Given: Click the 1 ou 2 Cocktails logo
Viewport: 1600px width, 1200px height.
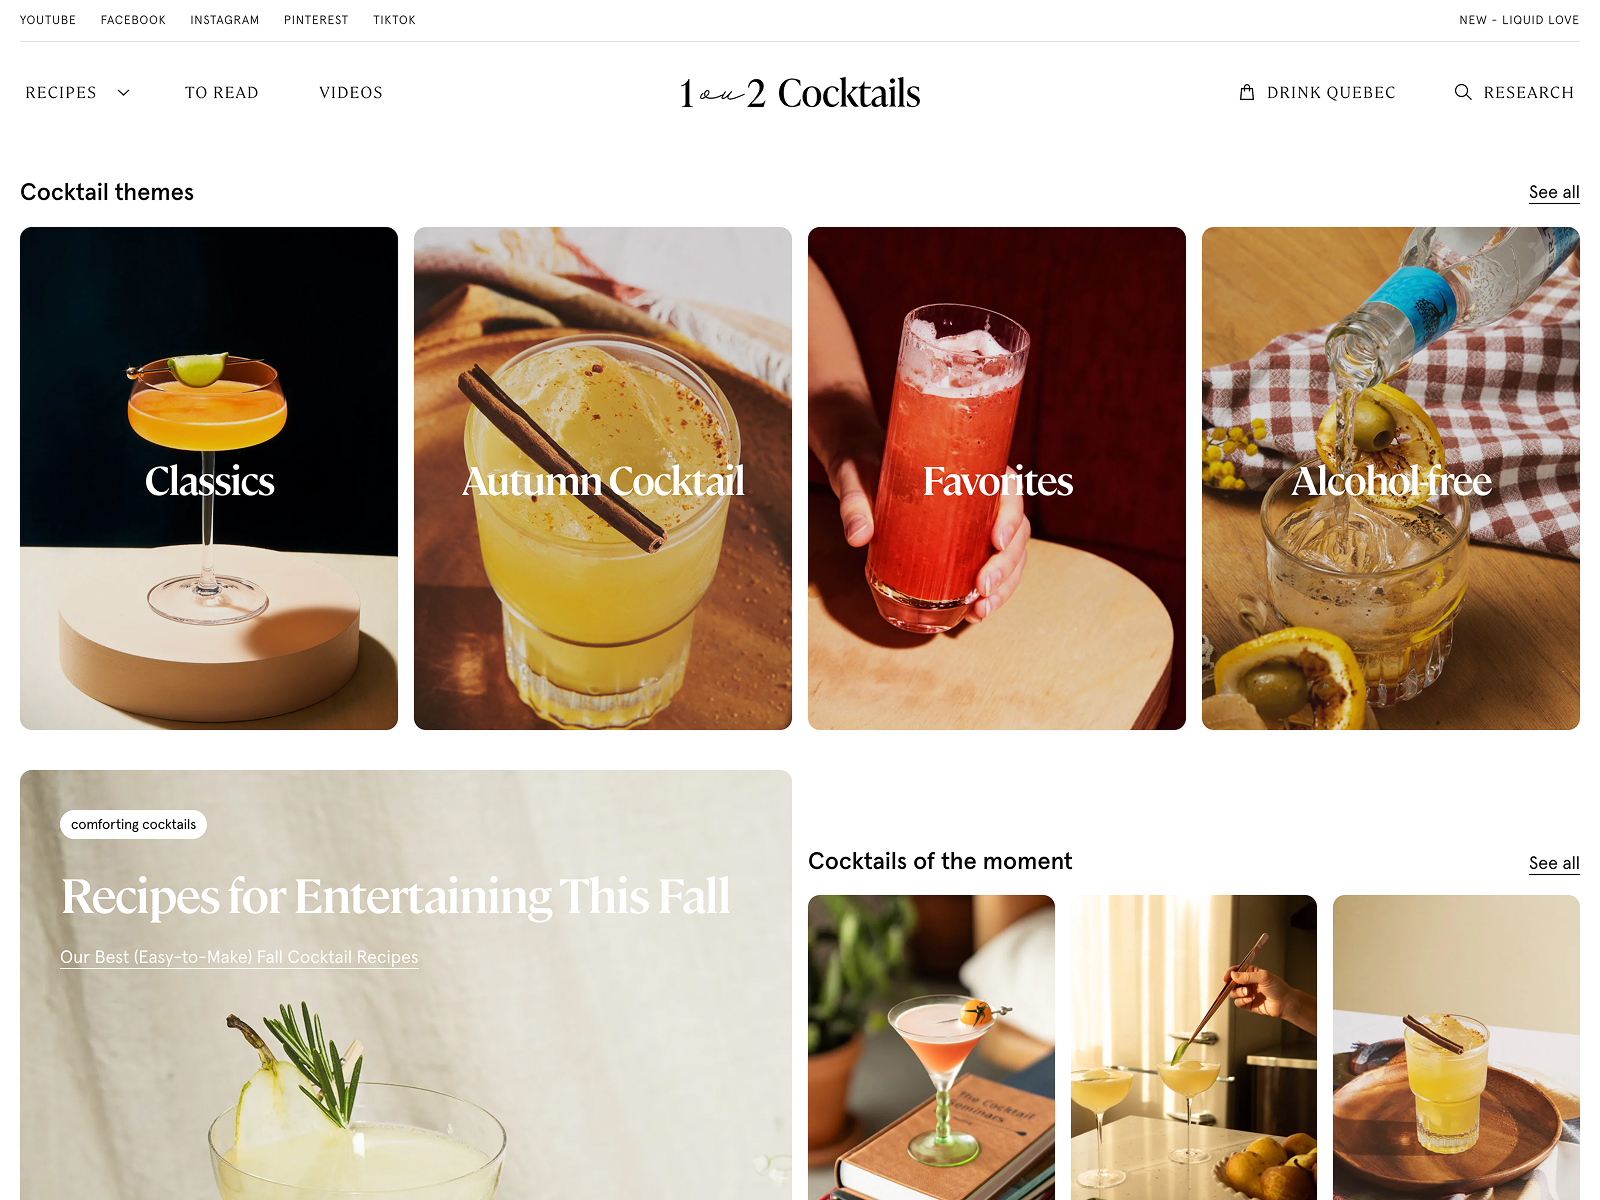Looking at the screenshot, I should 800,93.
